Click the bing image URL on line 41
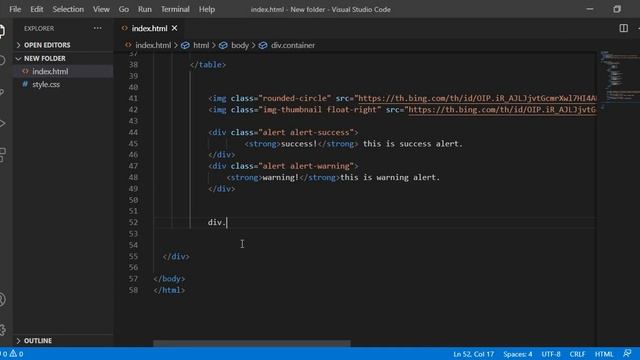This screenshot has width=640, height=360. [x=477, y=98]
